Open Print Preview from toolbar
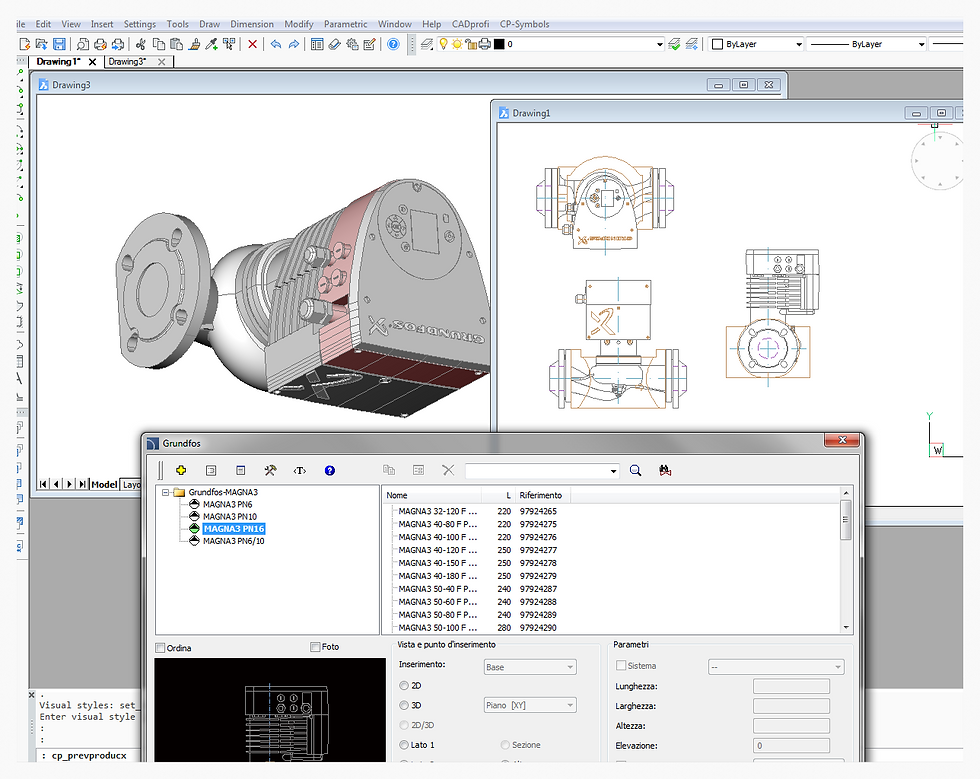The image size is (980, 779). point(82,44)
